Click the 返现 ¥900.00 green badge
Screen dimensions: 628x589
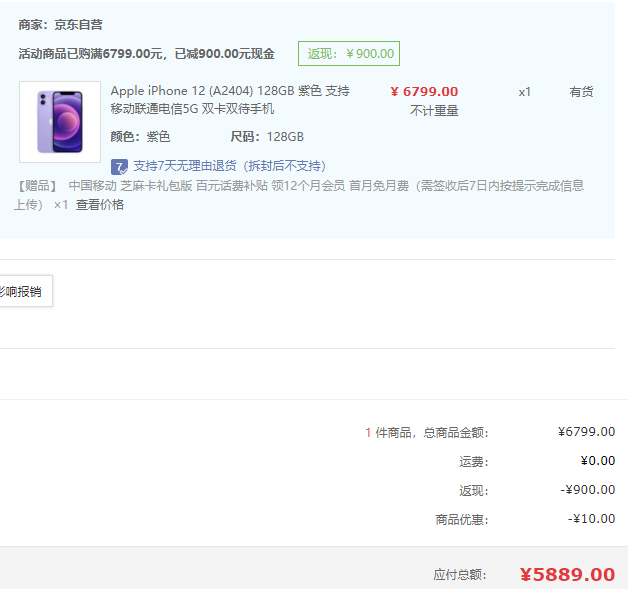tap(349, 53)
